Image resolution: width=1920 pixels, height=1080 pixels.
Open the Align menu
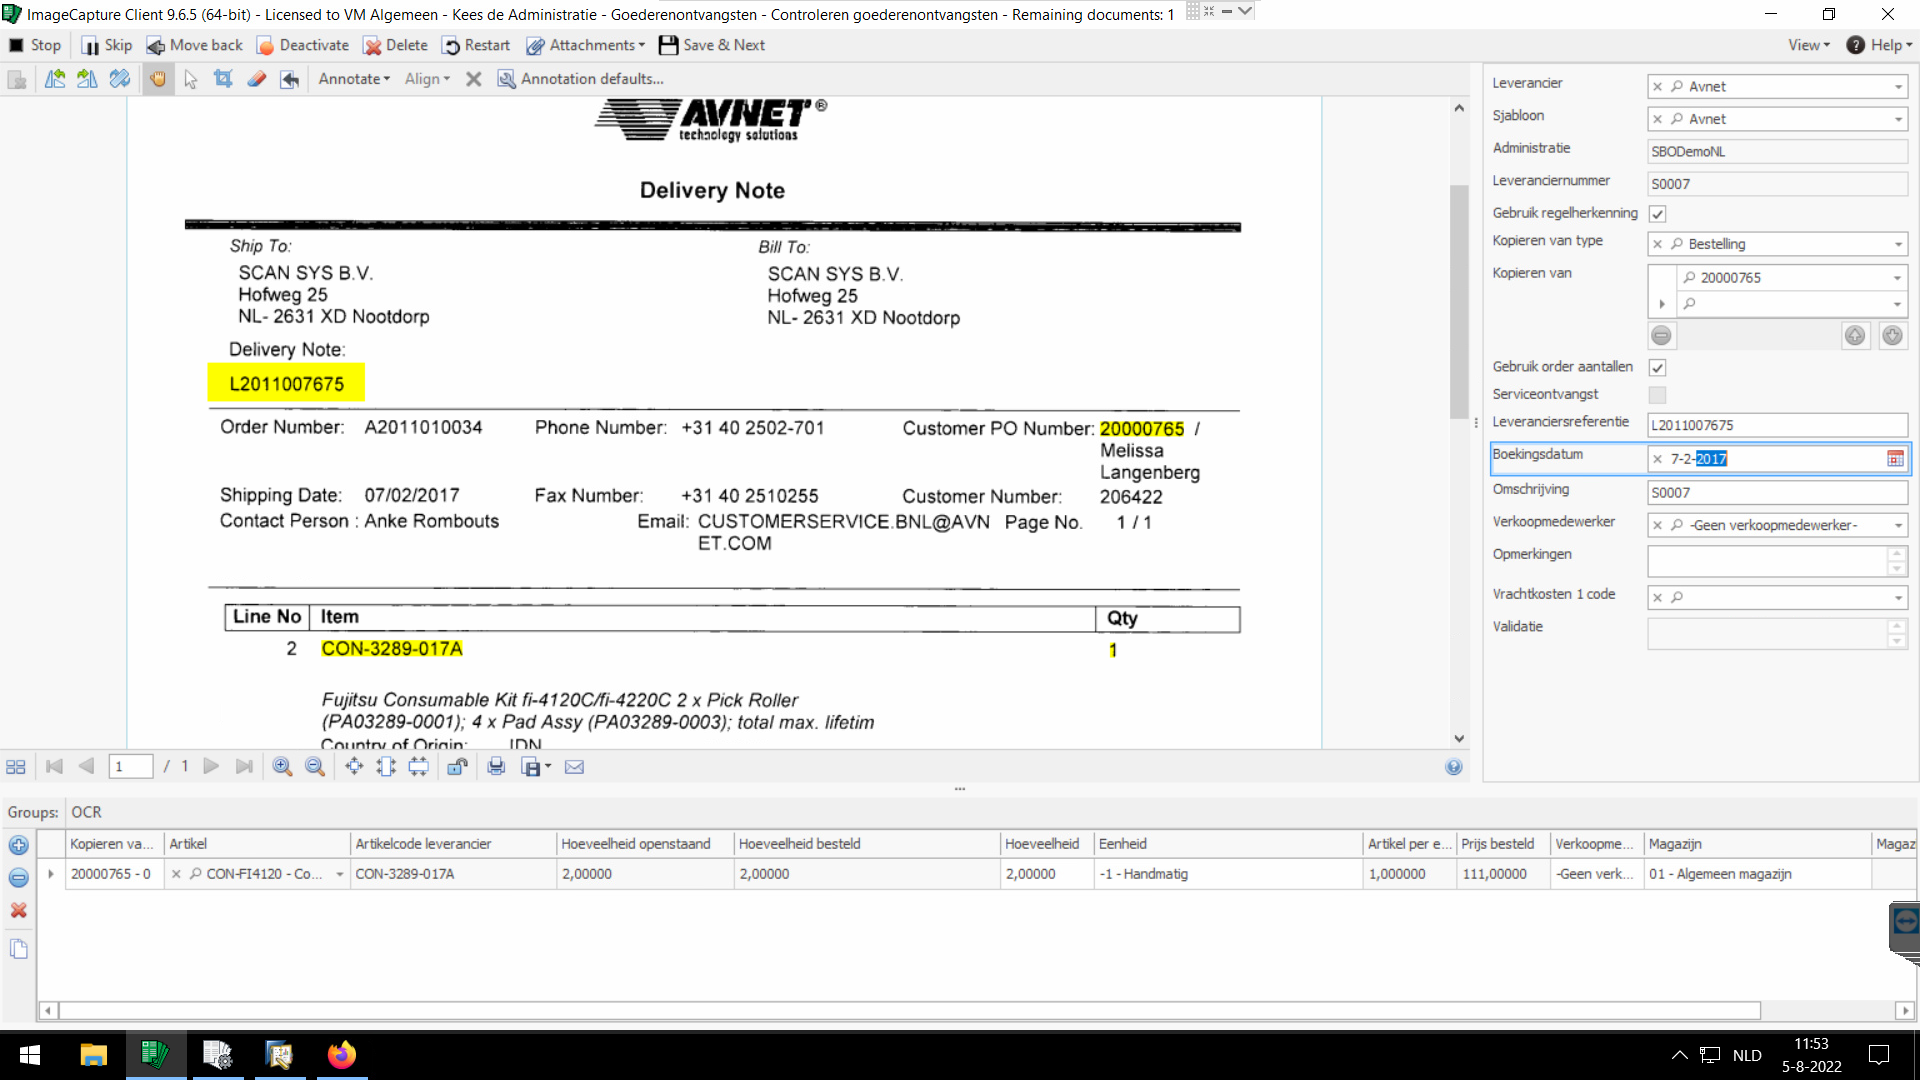pos(427,79)
